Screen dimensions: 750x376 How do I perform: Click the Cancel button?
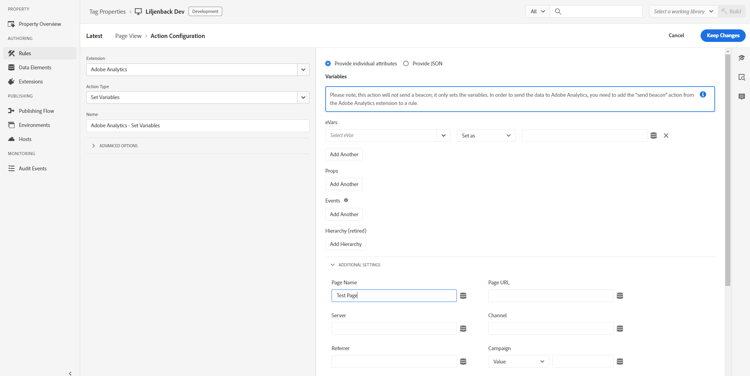click(x=676, y=35)
